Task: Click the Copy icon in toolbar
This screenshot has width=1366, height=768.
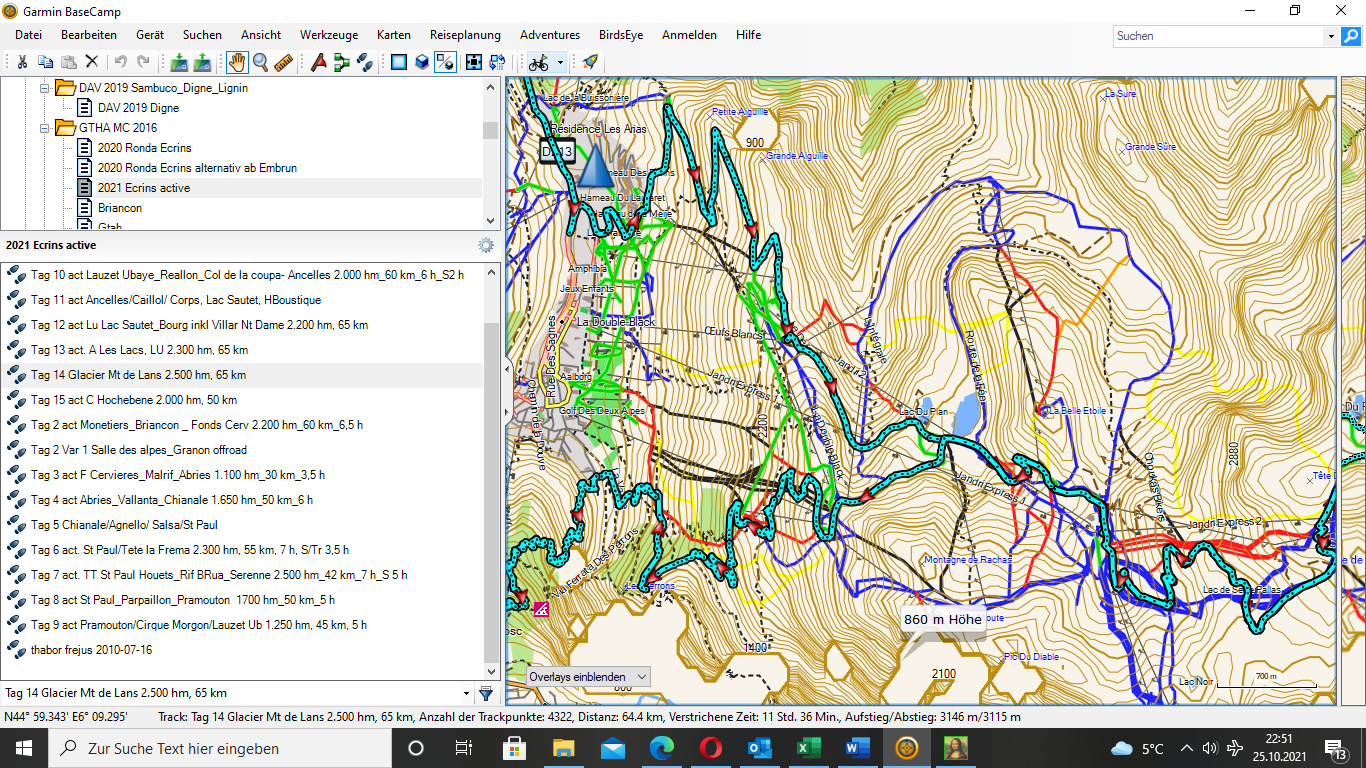Action: [x=45, y=62]
